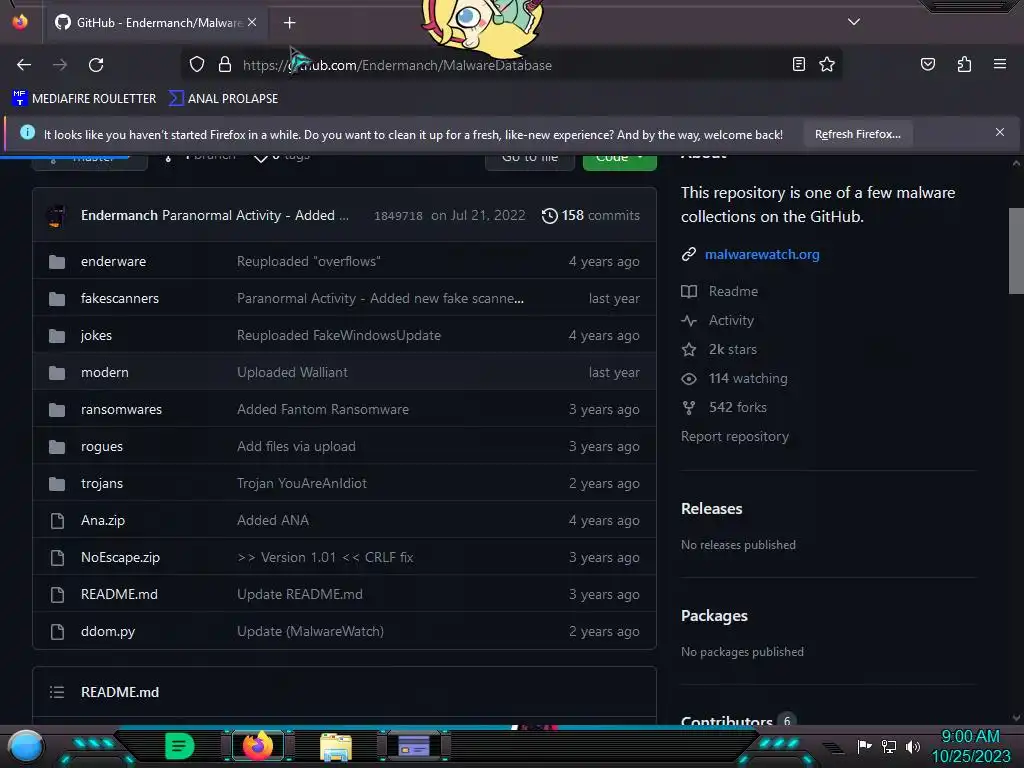This screenshot has height=768, width=1024.
Task: Click the volume speaker tray icon
Action: pyautogui.click(x=912, y=746)
